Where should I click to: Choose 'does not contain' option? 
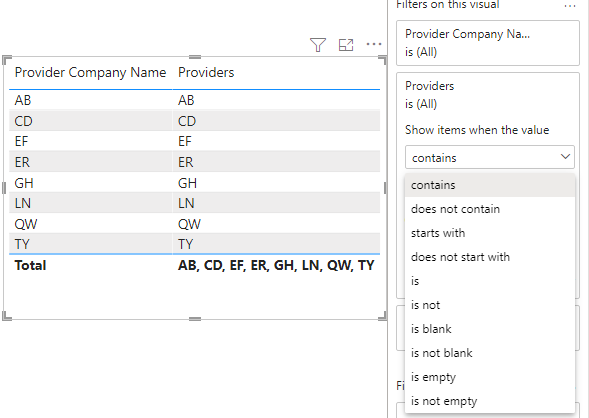pyautogui.click(x=490, y=209)
